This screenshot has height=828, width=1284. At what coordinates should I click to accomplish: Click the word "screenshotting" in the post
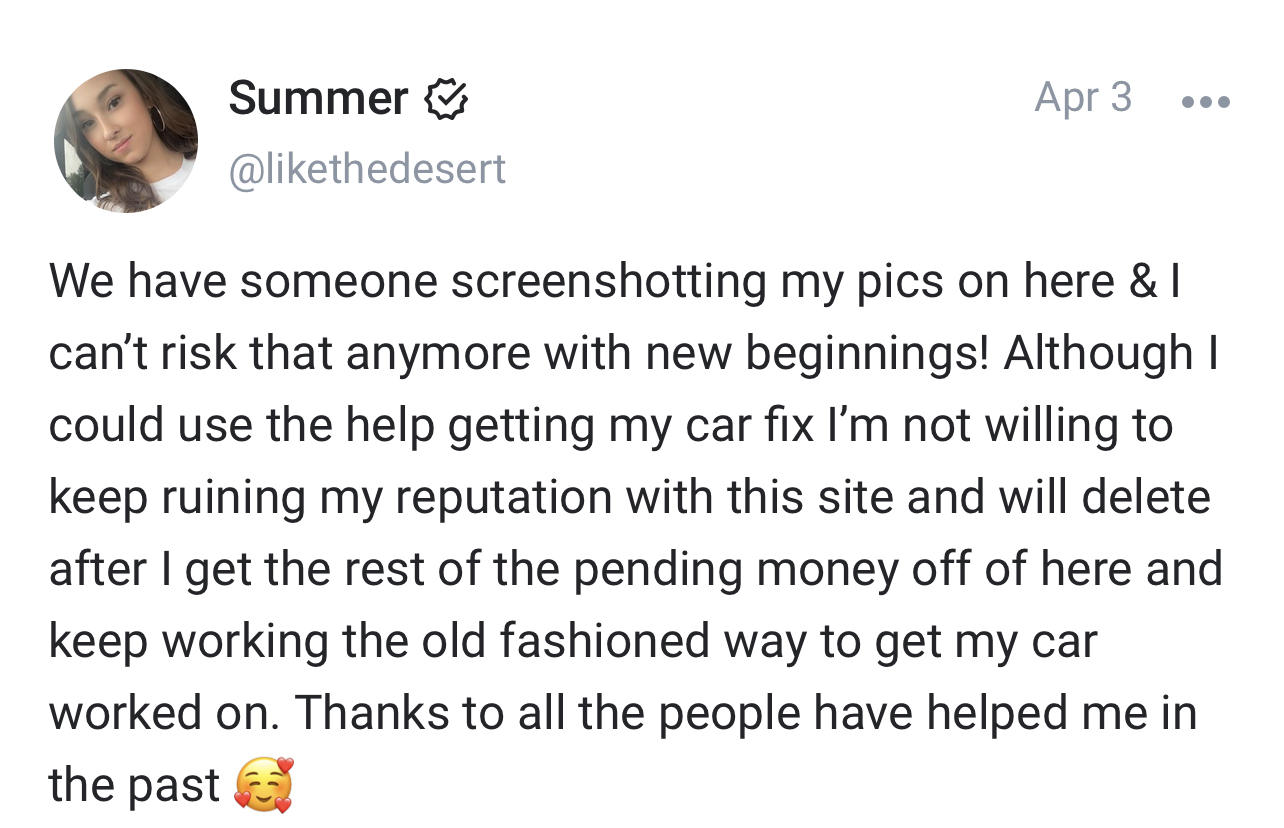[x=607, y=282]
